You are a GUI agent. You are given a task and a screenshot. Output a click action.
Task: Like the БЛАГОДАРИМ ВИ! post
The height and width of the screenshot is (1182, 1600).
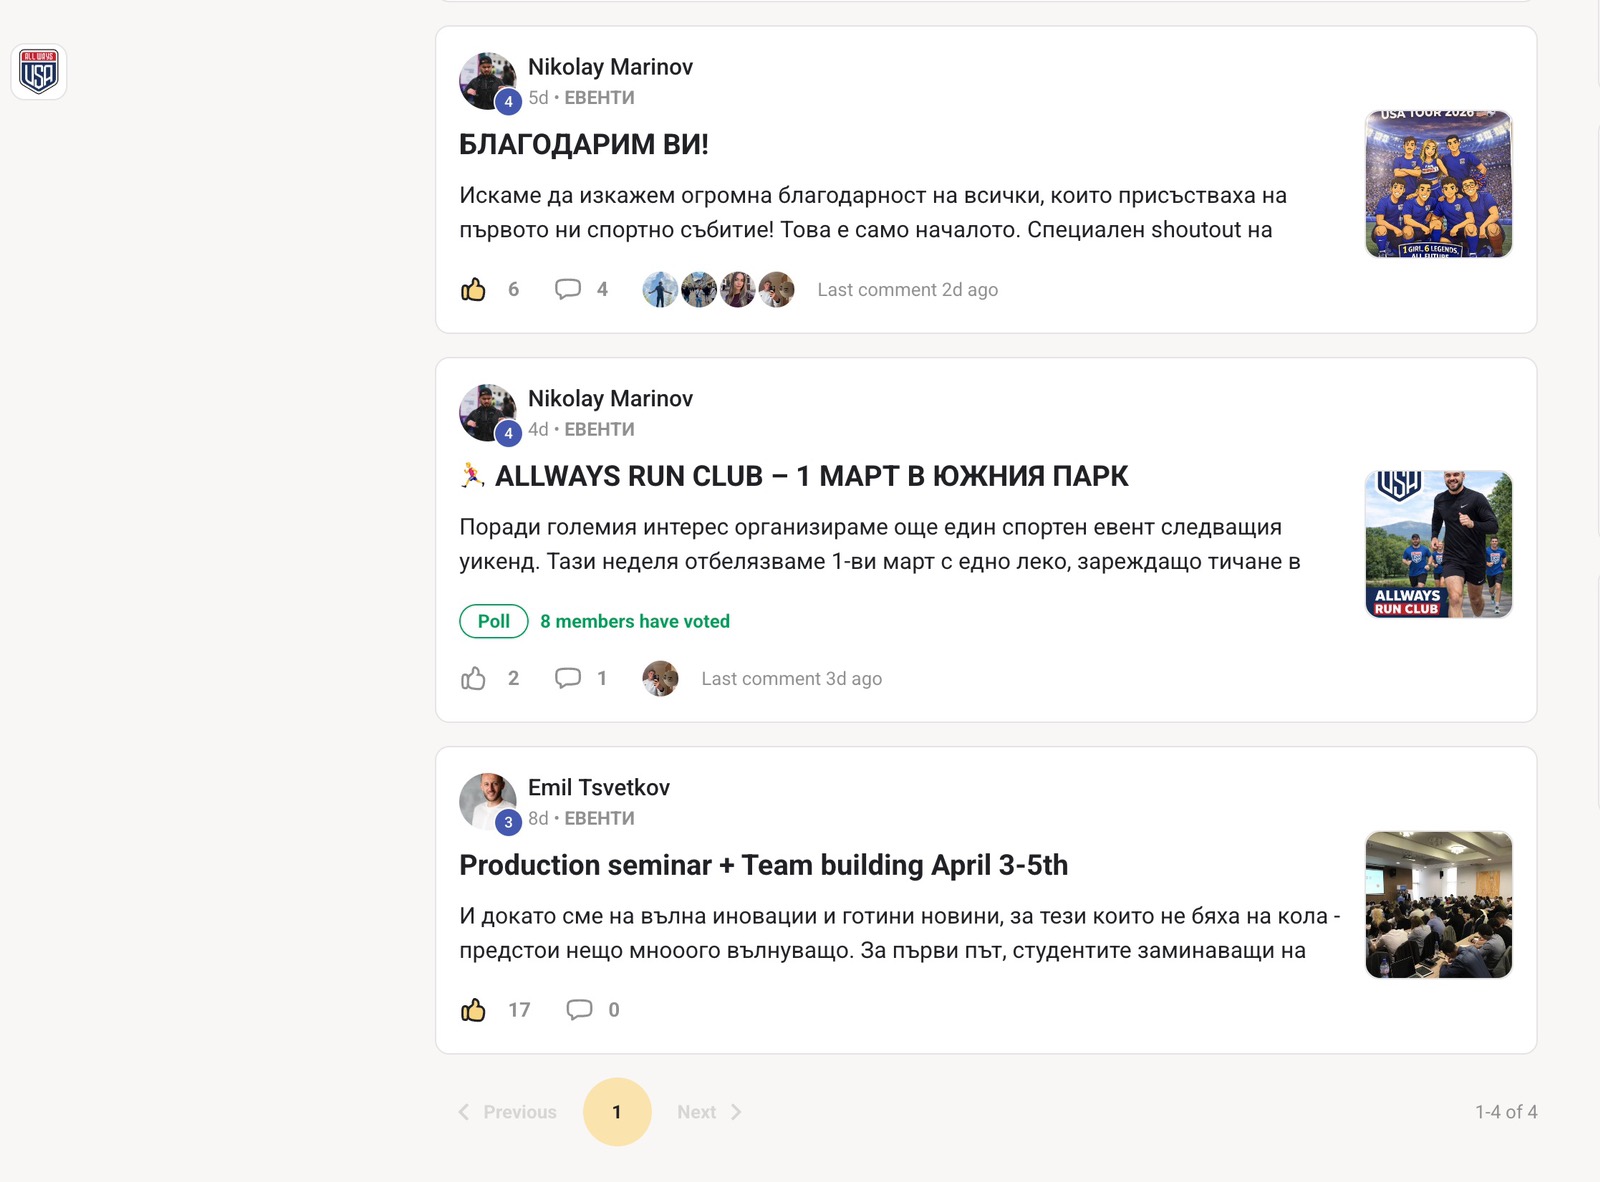(x=473, y=290)
